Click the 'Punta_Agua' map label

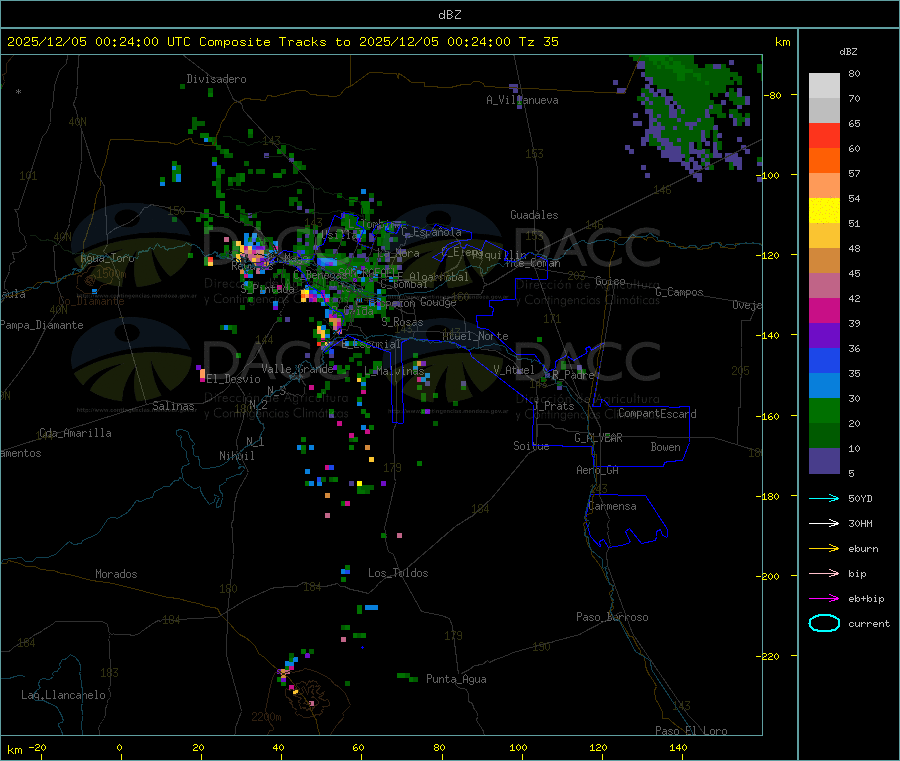point(456,679)
